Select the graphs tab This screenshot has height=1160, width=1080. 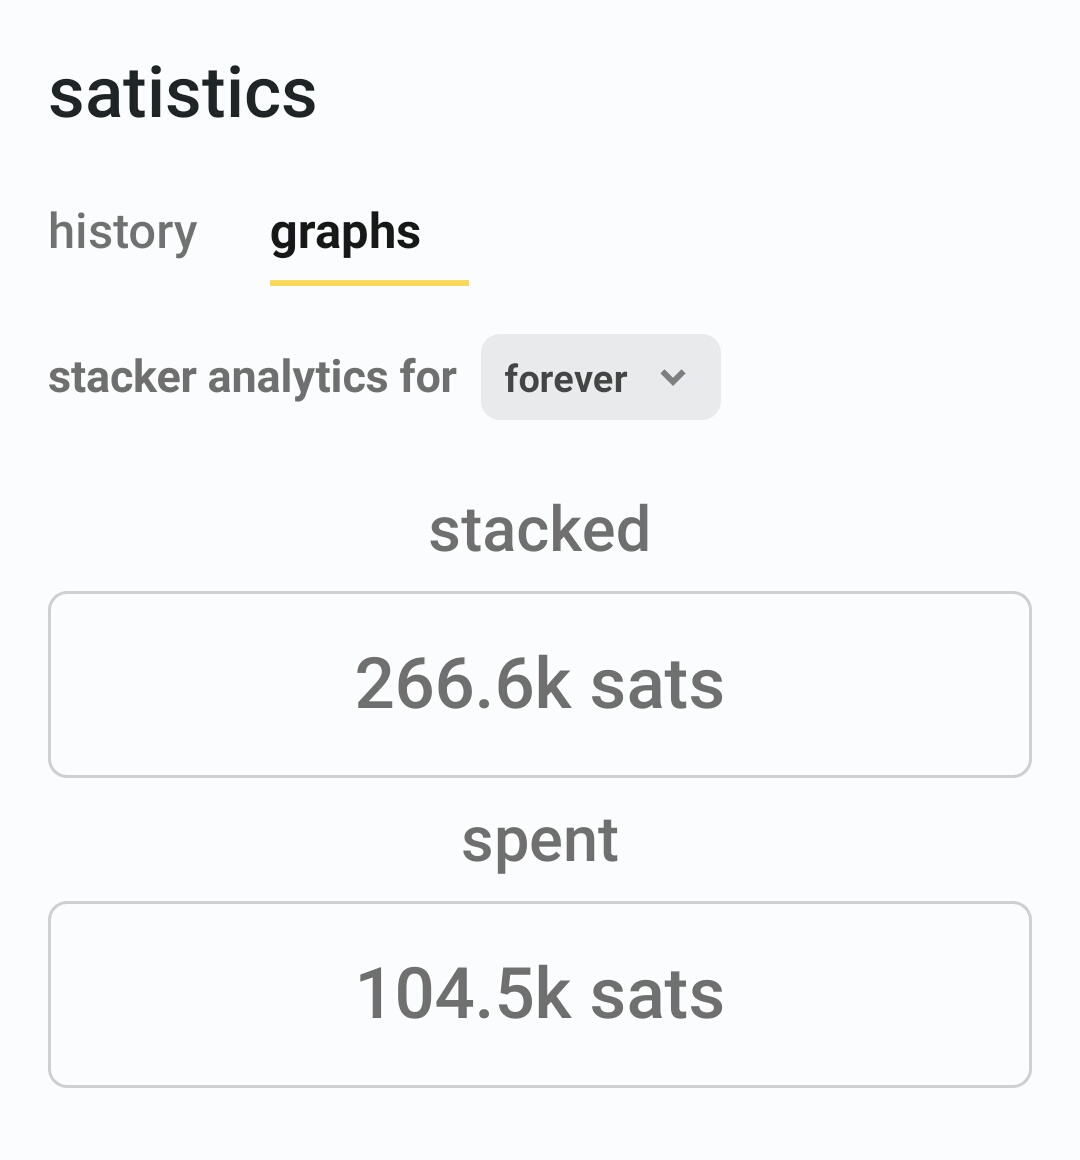[x=345, y=232]
